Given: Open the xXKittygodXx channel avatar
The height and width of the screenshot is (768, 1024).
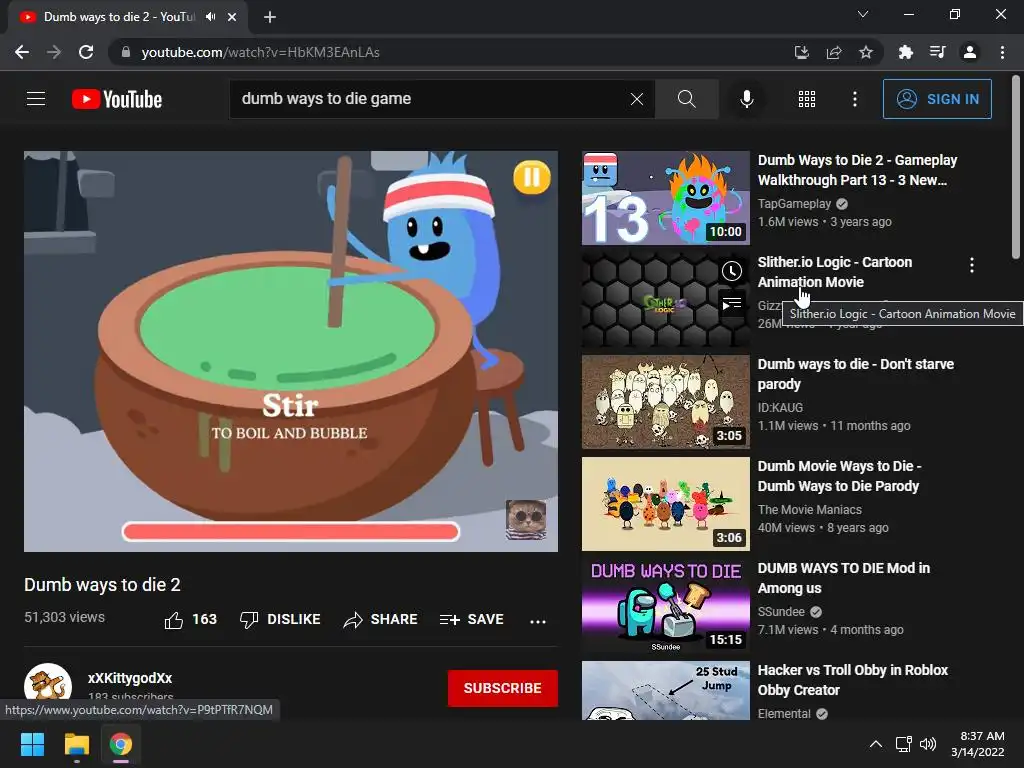Looking at the screenshot, I should coord(48,685).
